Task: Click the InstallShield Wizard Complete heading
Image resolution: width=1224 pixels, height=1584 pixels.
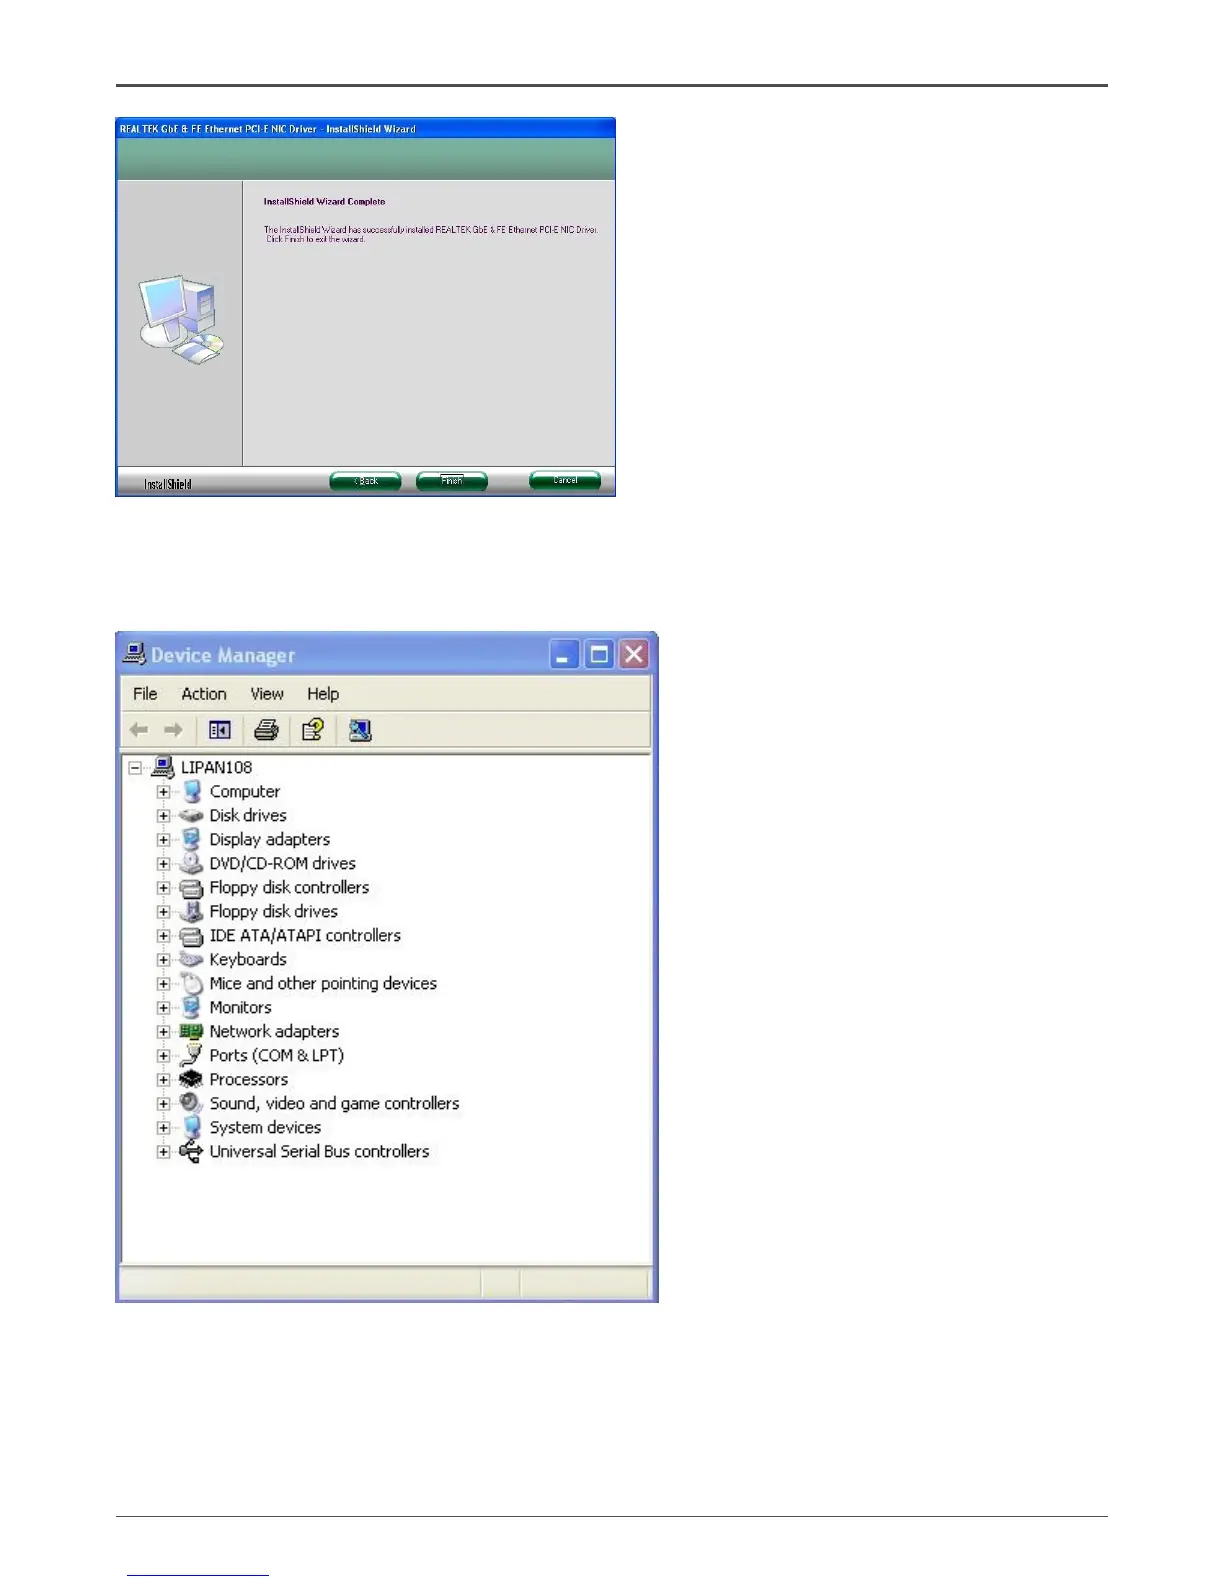Action: [x=324, y=201]
